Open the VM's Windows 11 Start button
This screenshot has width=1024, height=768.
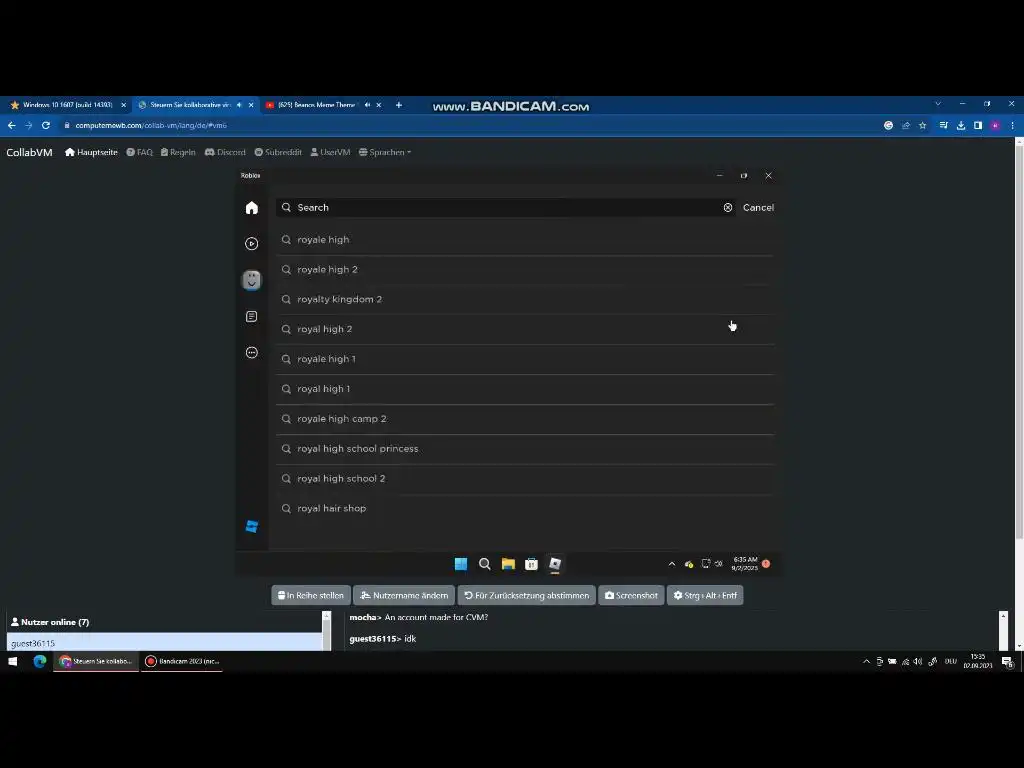pos(461,564)
